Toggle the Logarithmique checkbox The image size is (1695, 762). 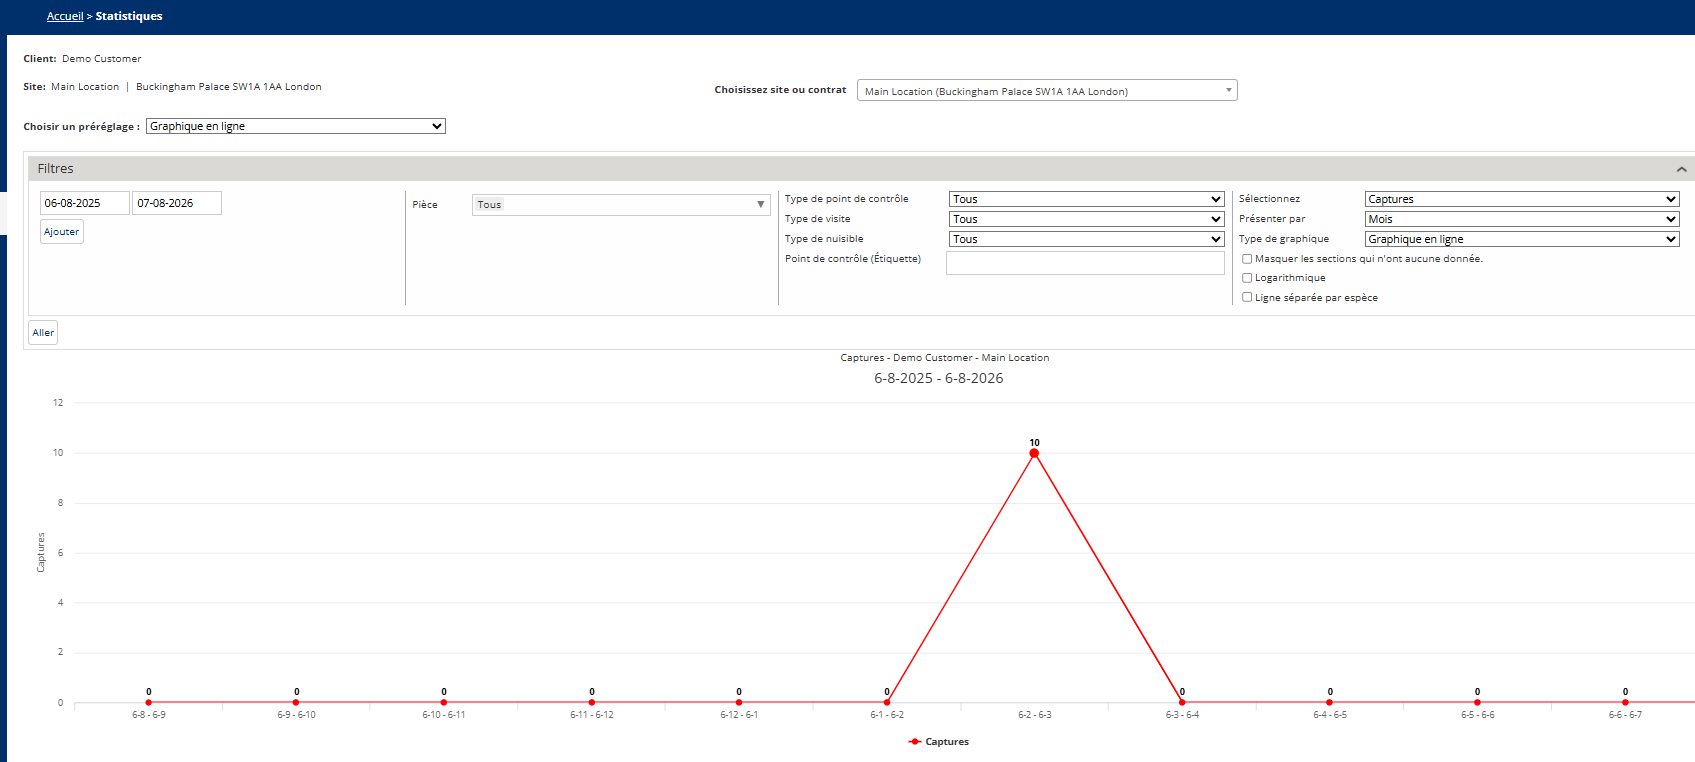[x=1247, y=278]
